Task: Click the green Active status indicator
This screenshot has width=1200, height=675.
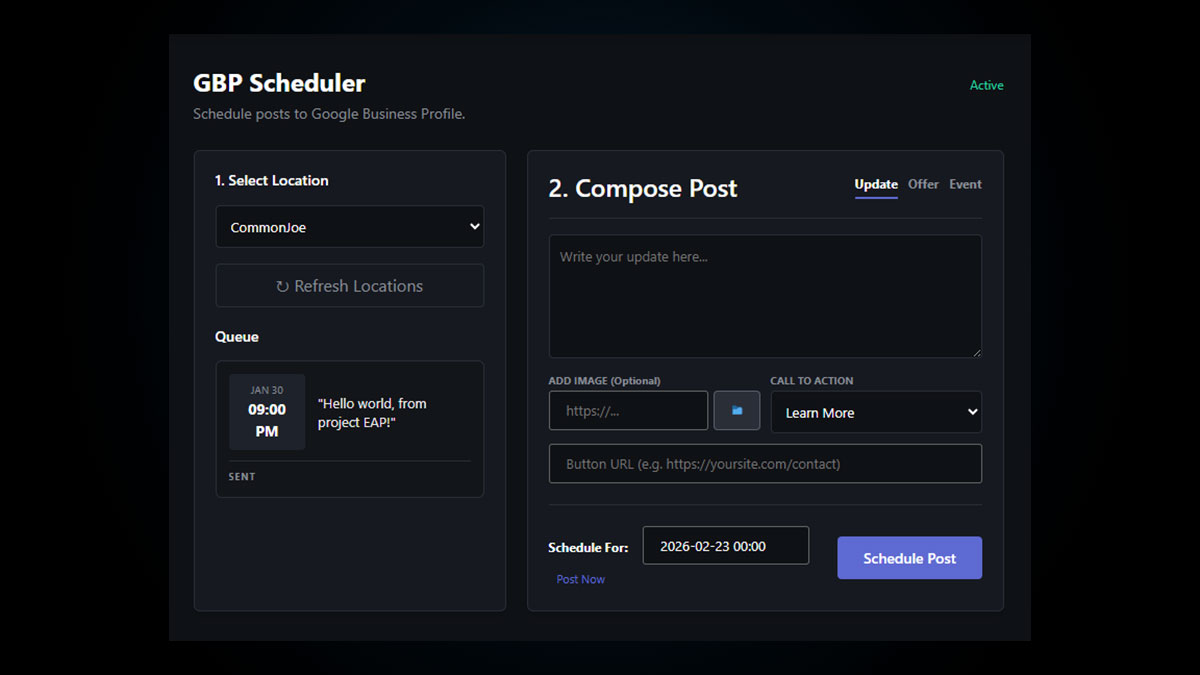Action: [x=986, y=86]
